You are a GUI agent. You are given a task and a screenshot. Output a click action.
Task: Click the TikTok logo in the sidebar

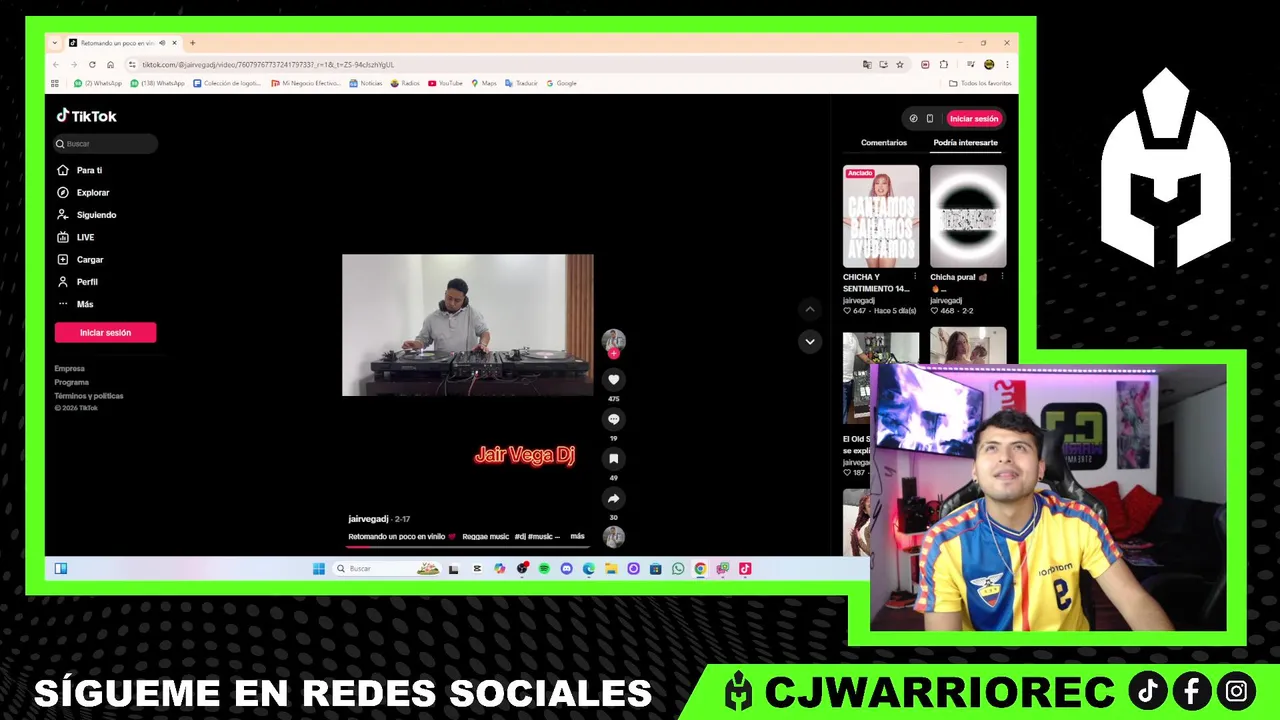[x=86, y=116]
